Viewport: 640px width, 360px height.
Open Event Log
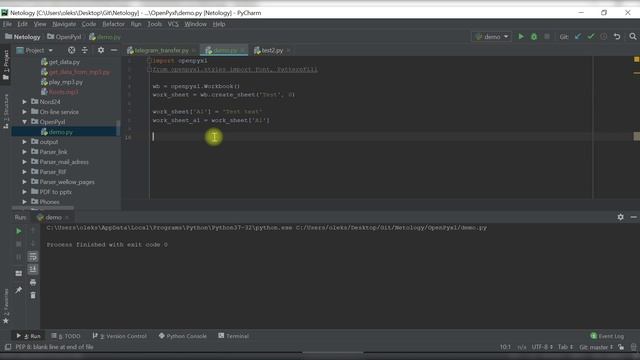click(607, 336)
